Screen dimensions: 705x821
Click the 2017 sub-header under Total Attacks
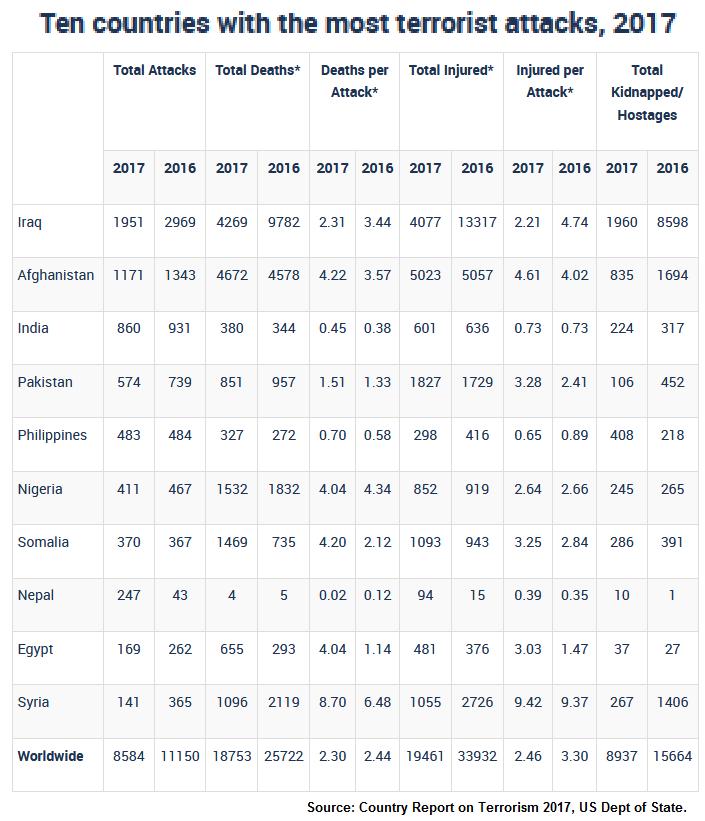(x=129, y=168)
